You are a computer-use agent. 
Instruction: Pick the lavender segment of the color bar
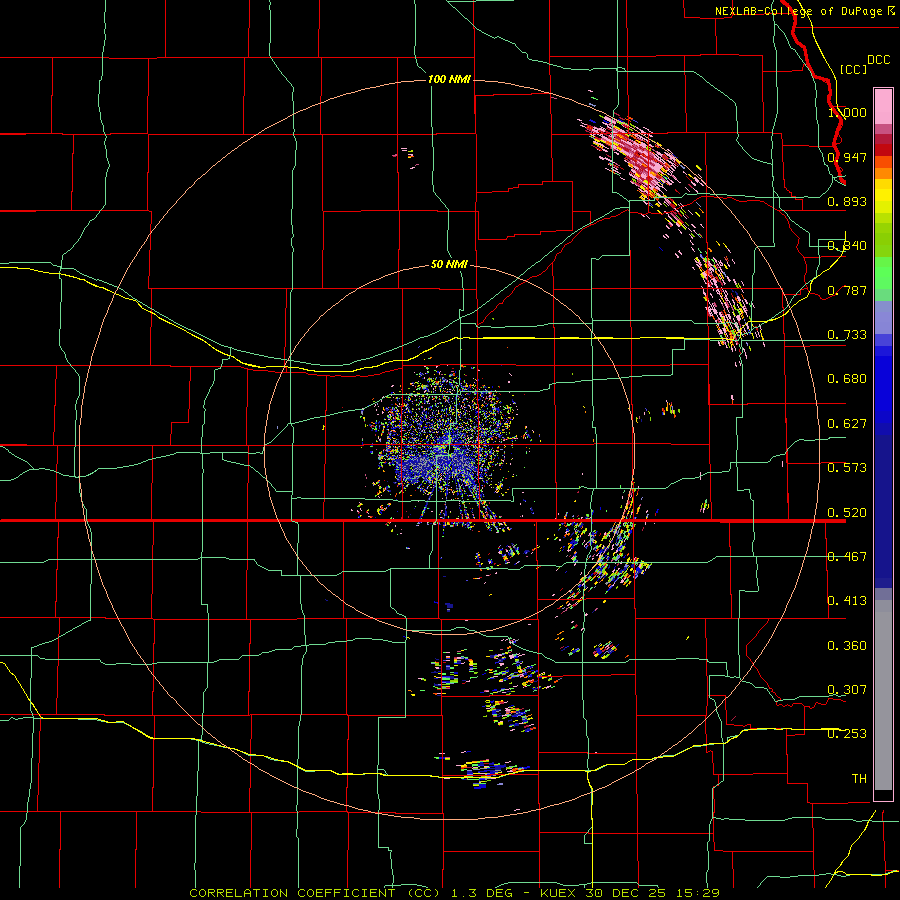tap(883, 317)
